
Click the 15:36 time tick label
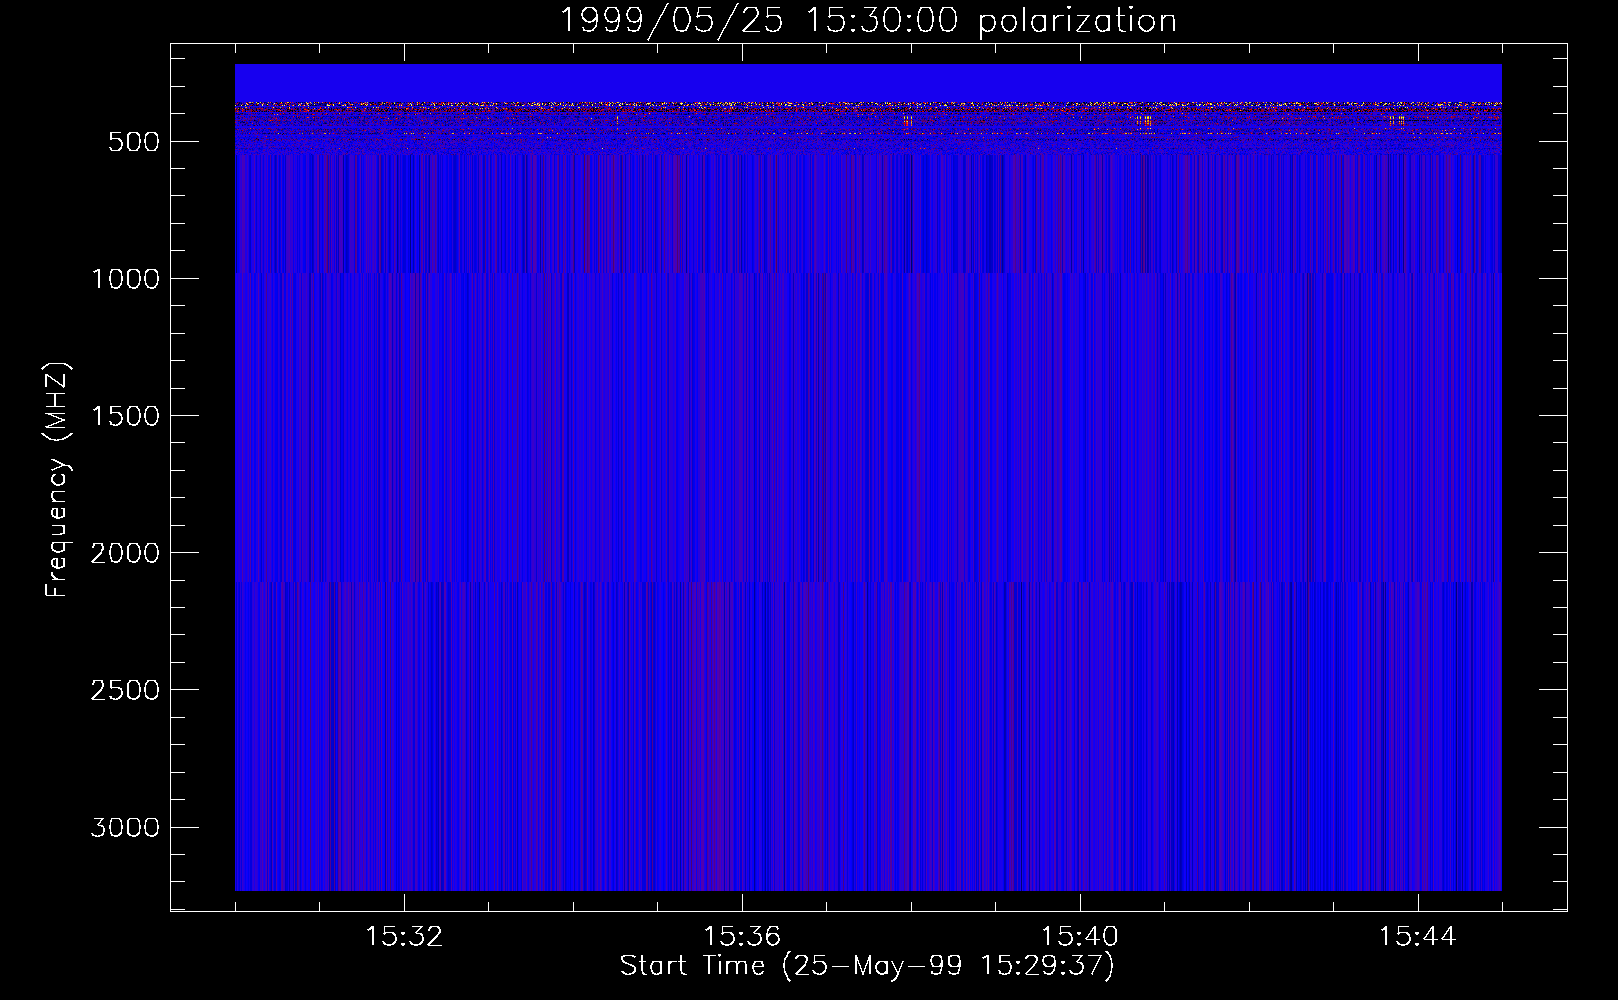(x=742, y=937)
